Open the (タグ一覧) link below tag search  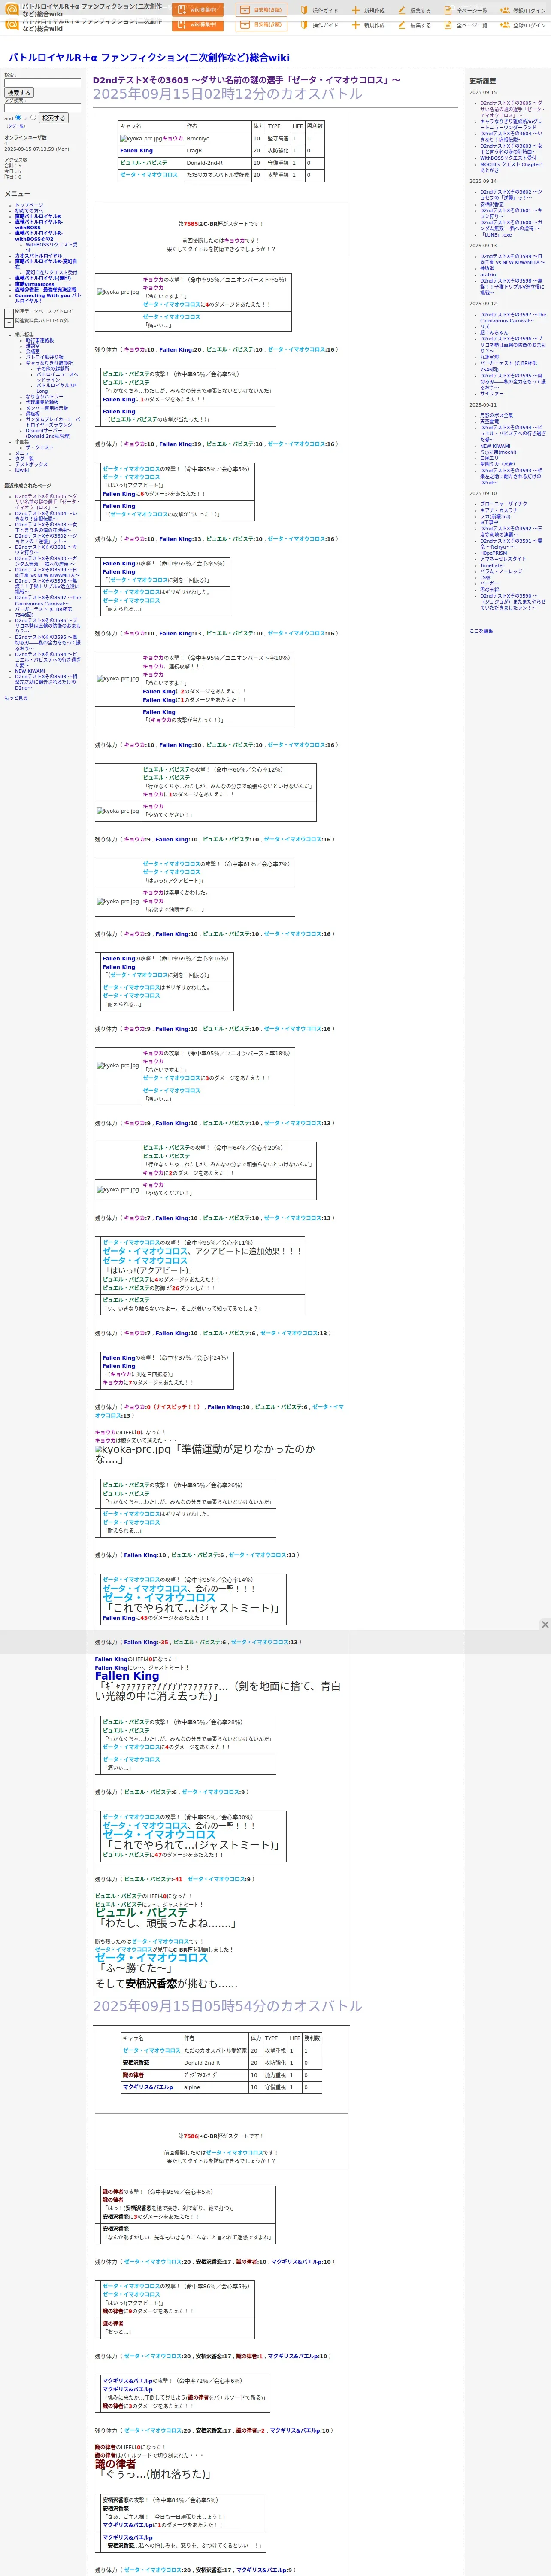[x=16, y=126]
